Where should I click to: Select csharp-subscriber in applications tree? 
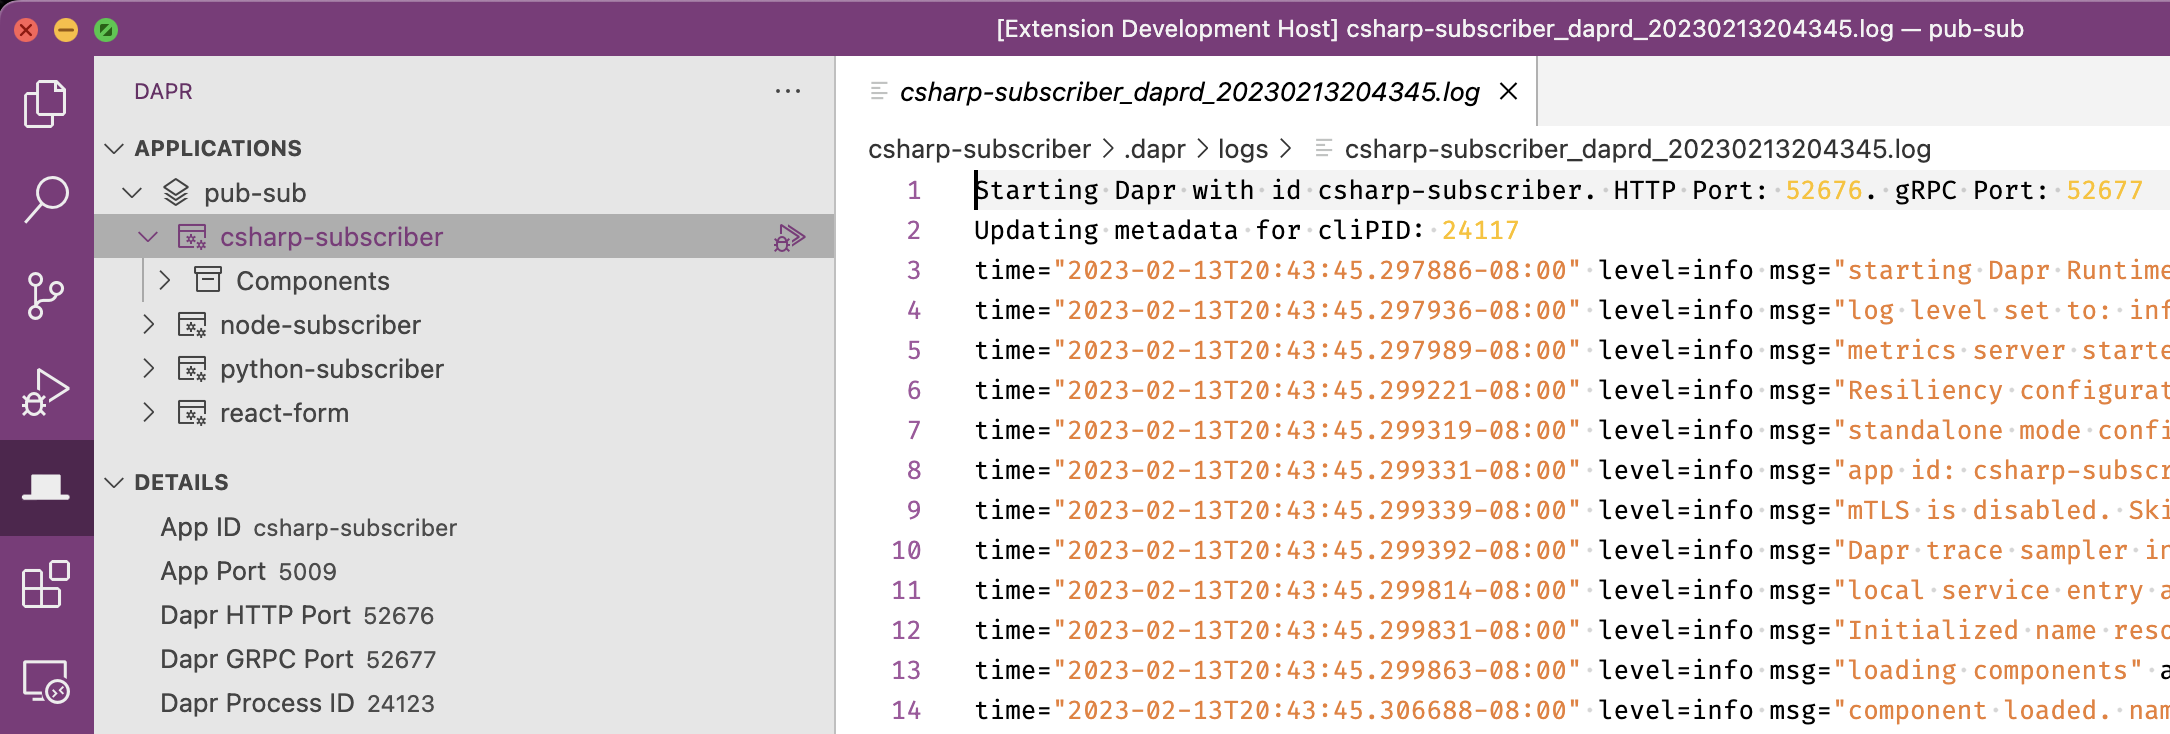(331, 237)
